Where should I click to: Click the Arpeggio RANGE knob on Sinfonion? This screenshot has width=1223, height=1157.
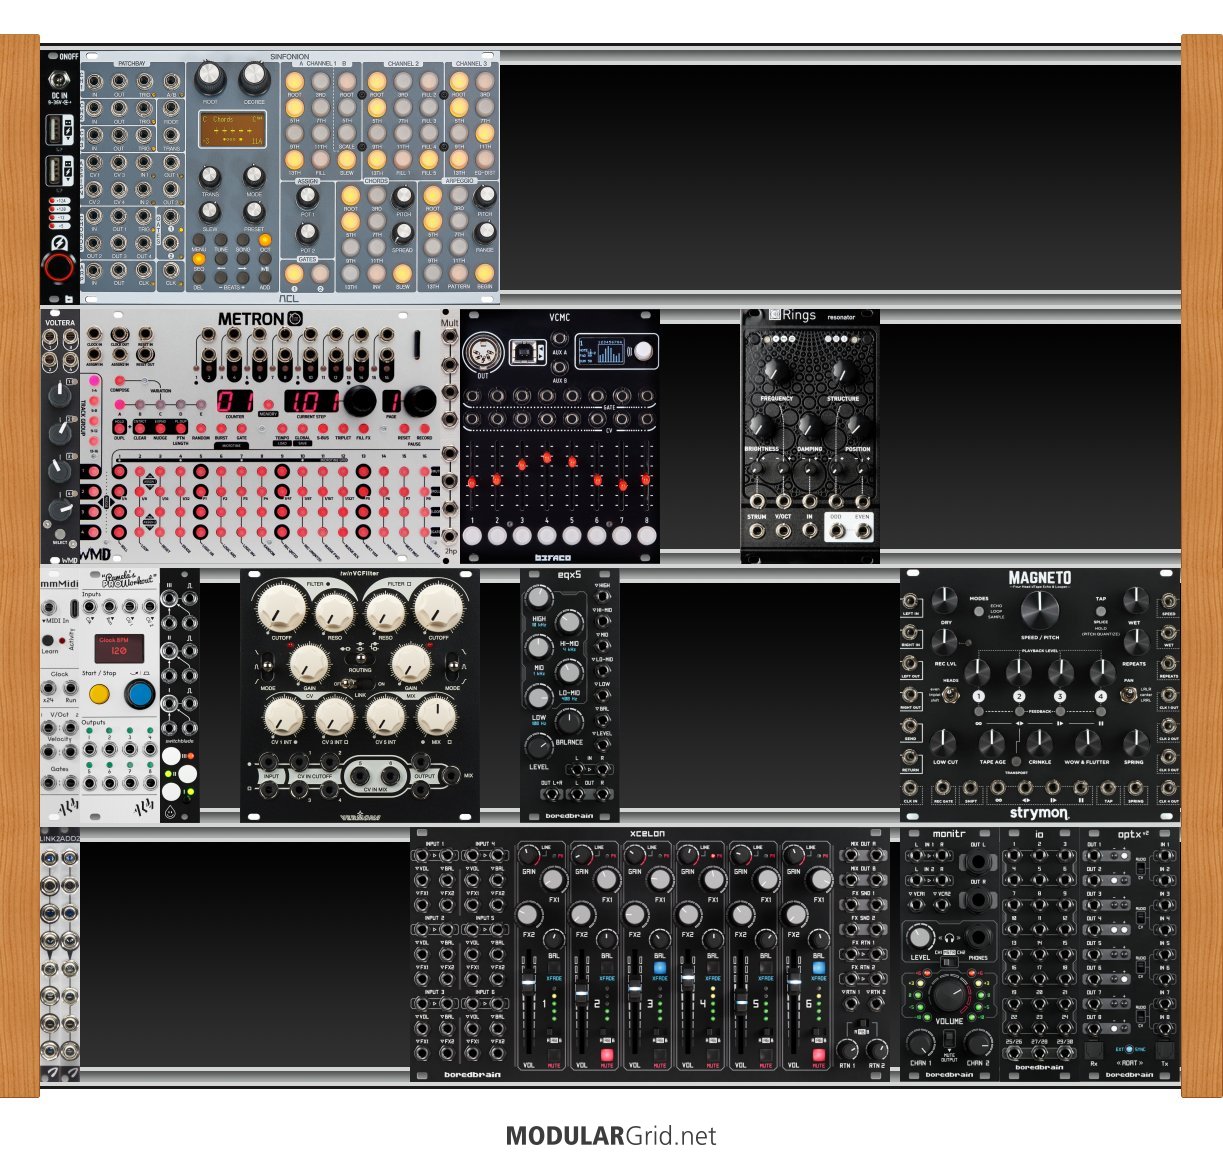point(485,233)
